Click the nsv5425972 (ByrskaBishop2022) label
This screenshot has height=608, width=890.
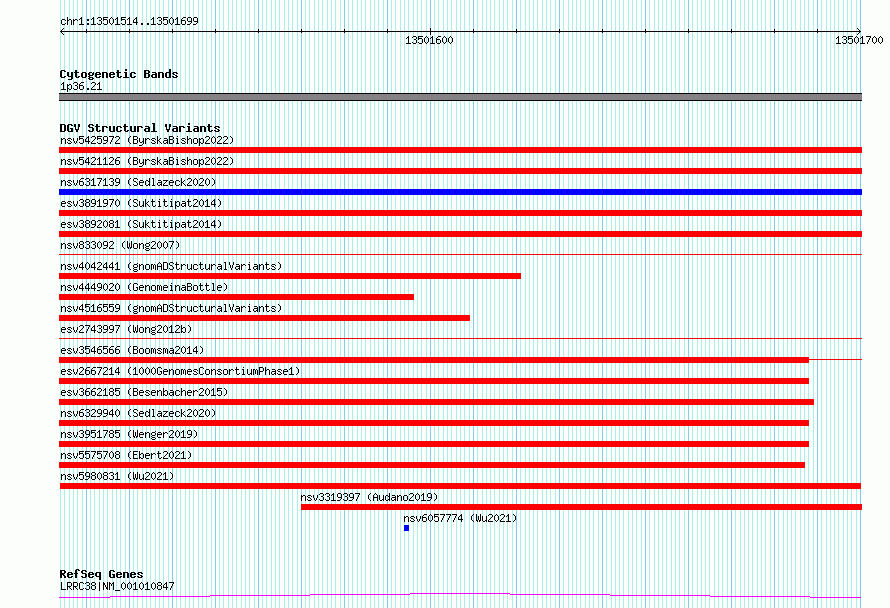pyautogui.click(x=147, y=140)
